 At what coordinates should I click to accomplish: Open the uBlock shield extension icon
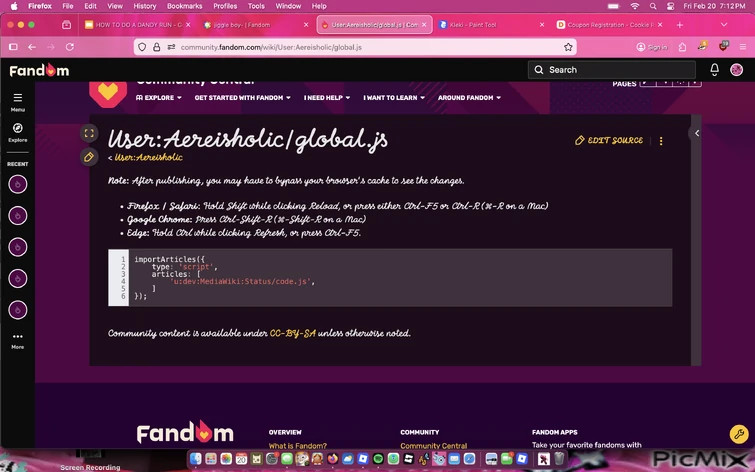pyautogui.click(x=723, y=46)
